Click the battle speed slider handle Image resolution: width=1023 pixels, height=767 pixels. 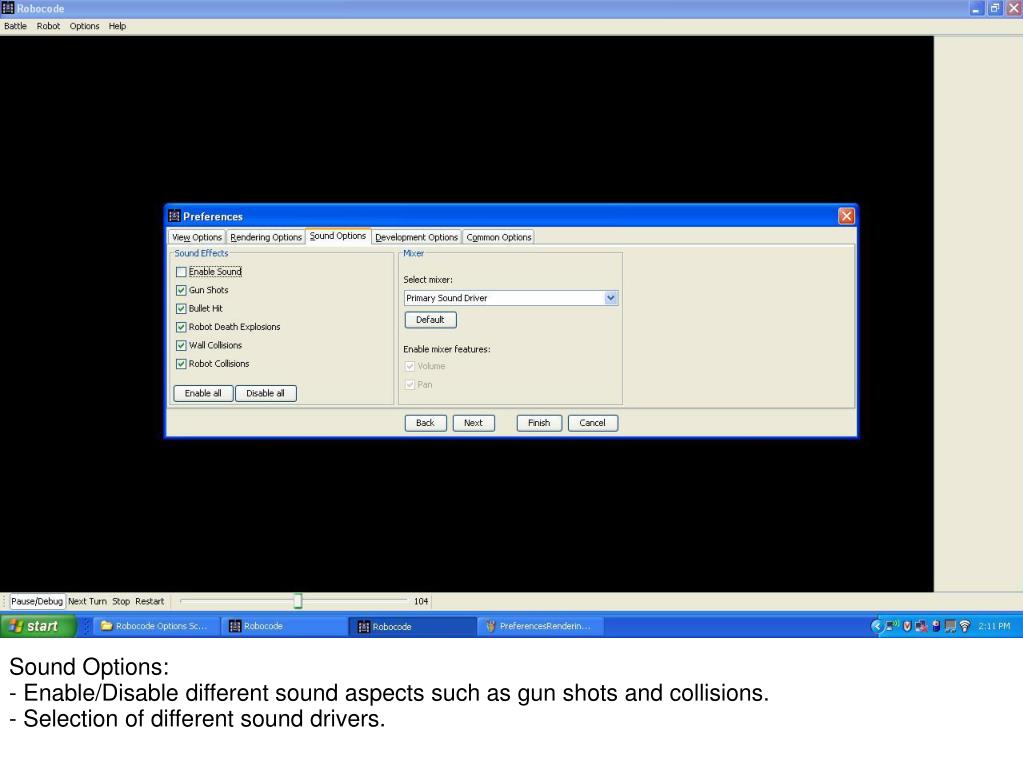click(298, 601)
